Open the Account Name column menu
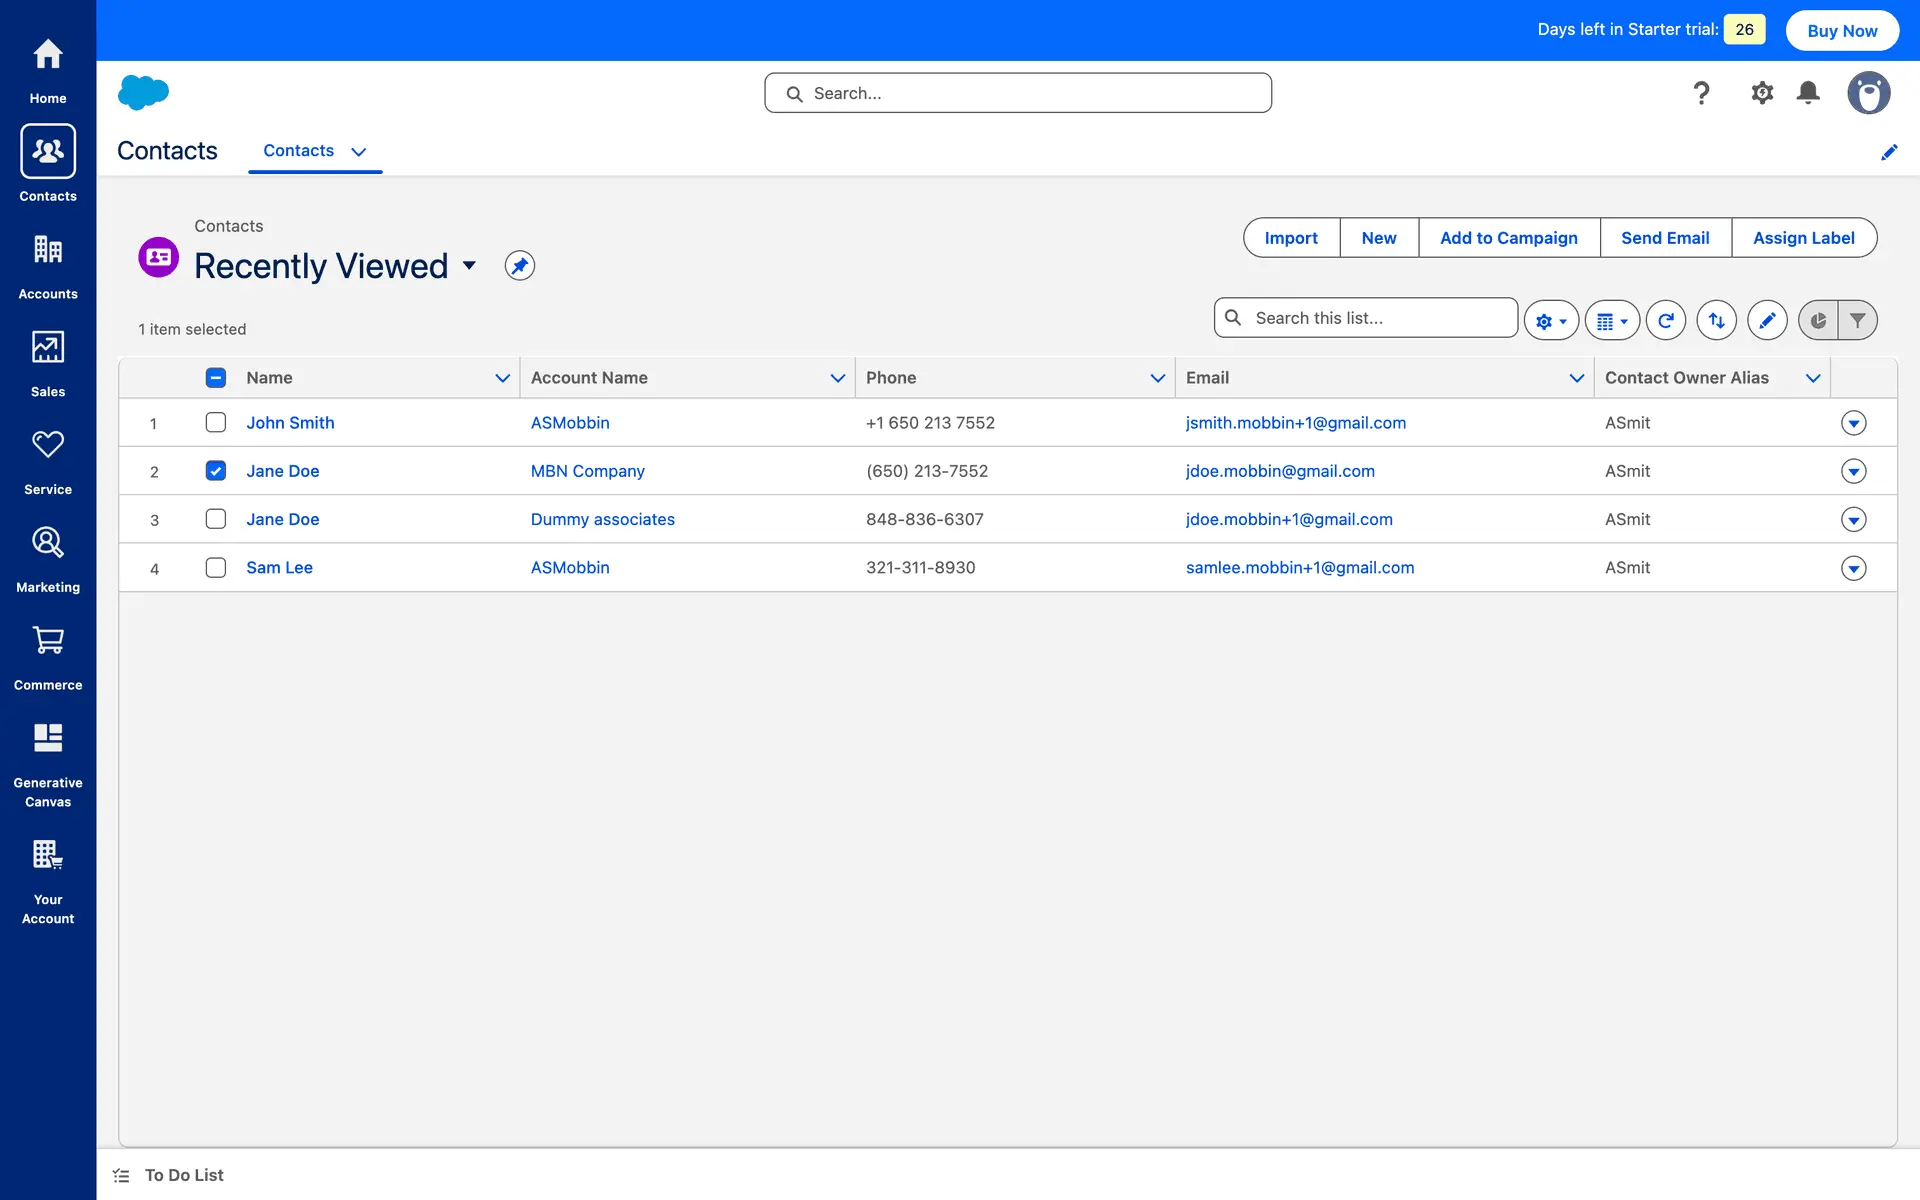 tap(837, 378)
